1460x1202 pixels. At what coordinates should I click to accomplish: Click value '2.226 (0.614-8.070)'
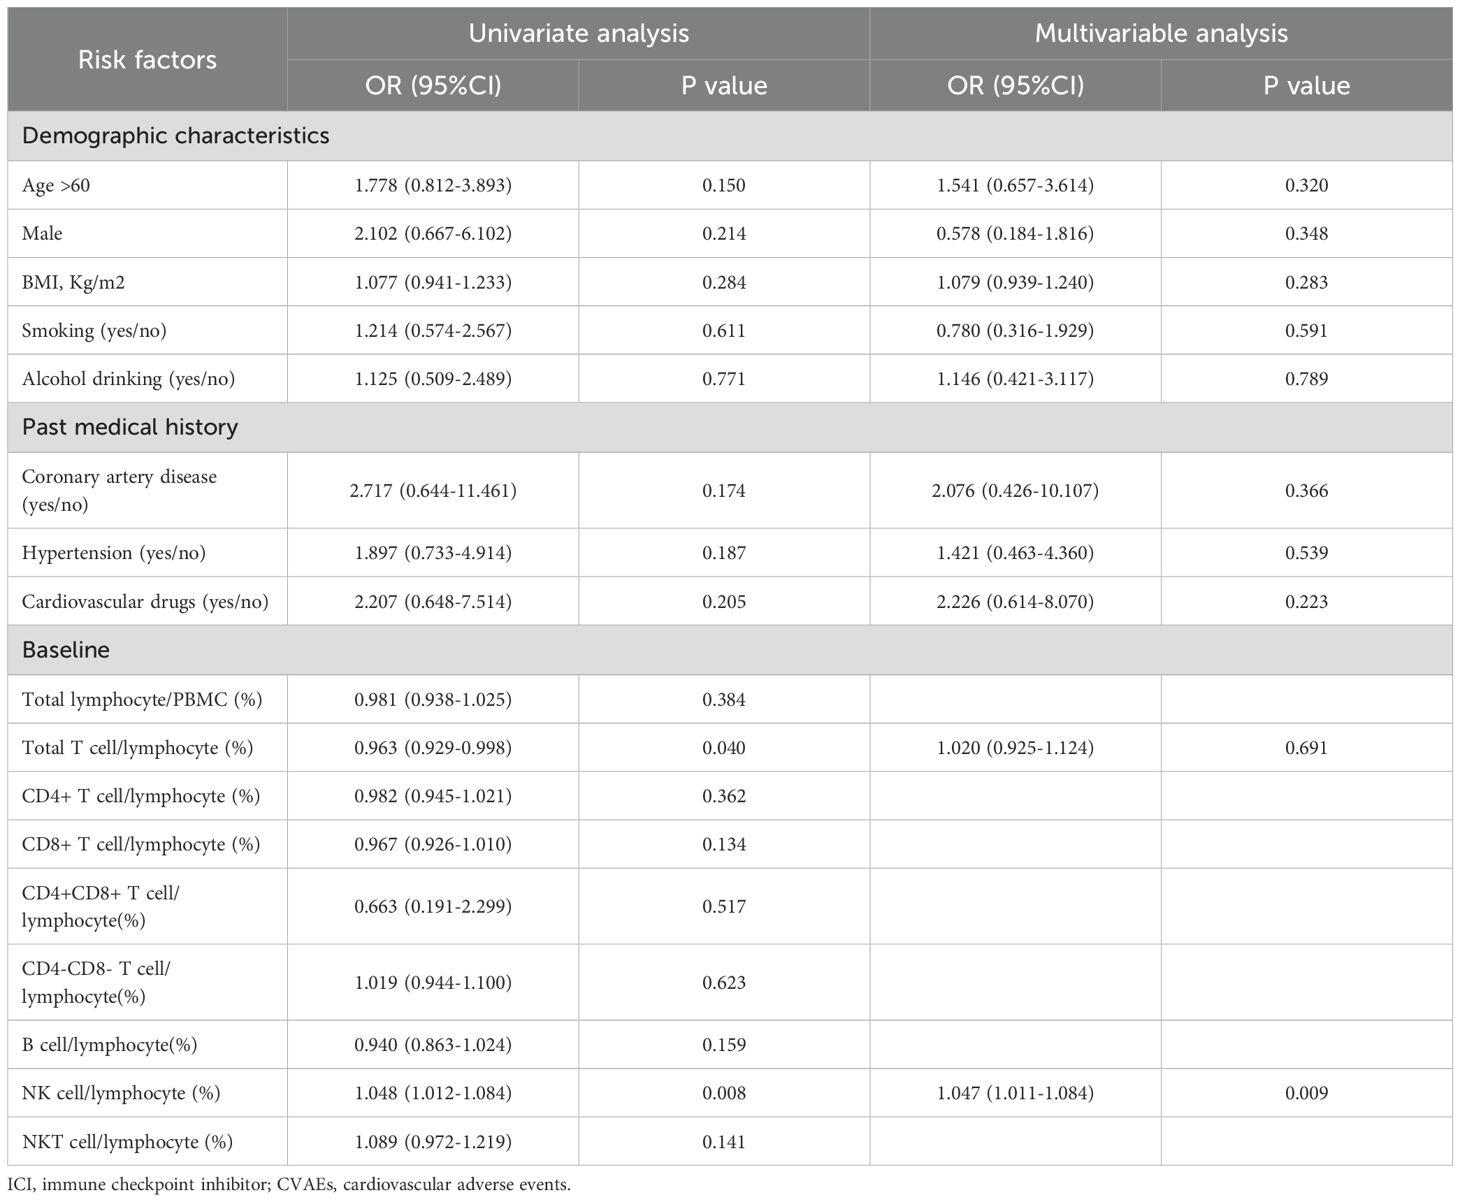tap(1015, 601)
